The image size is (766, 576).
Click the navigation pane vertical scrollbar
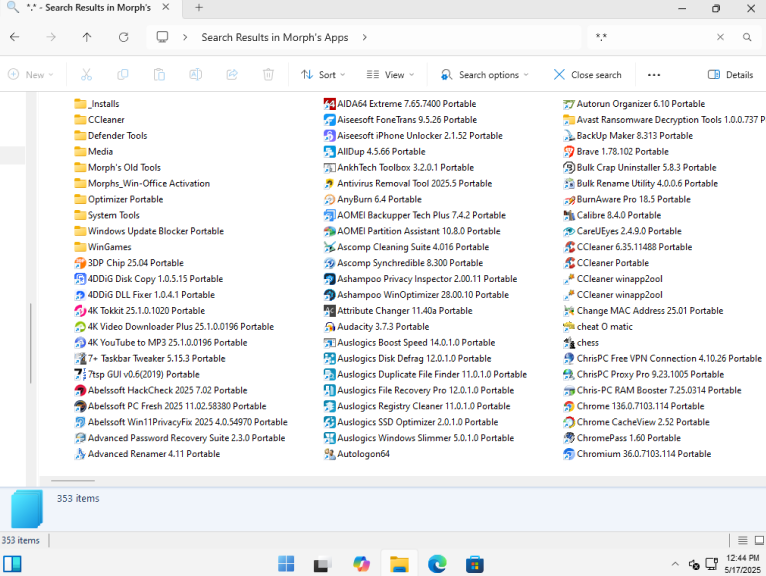pyautogui.click(x=31, y=343)
